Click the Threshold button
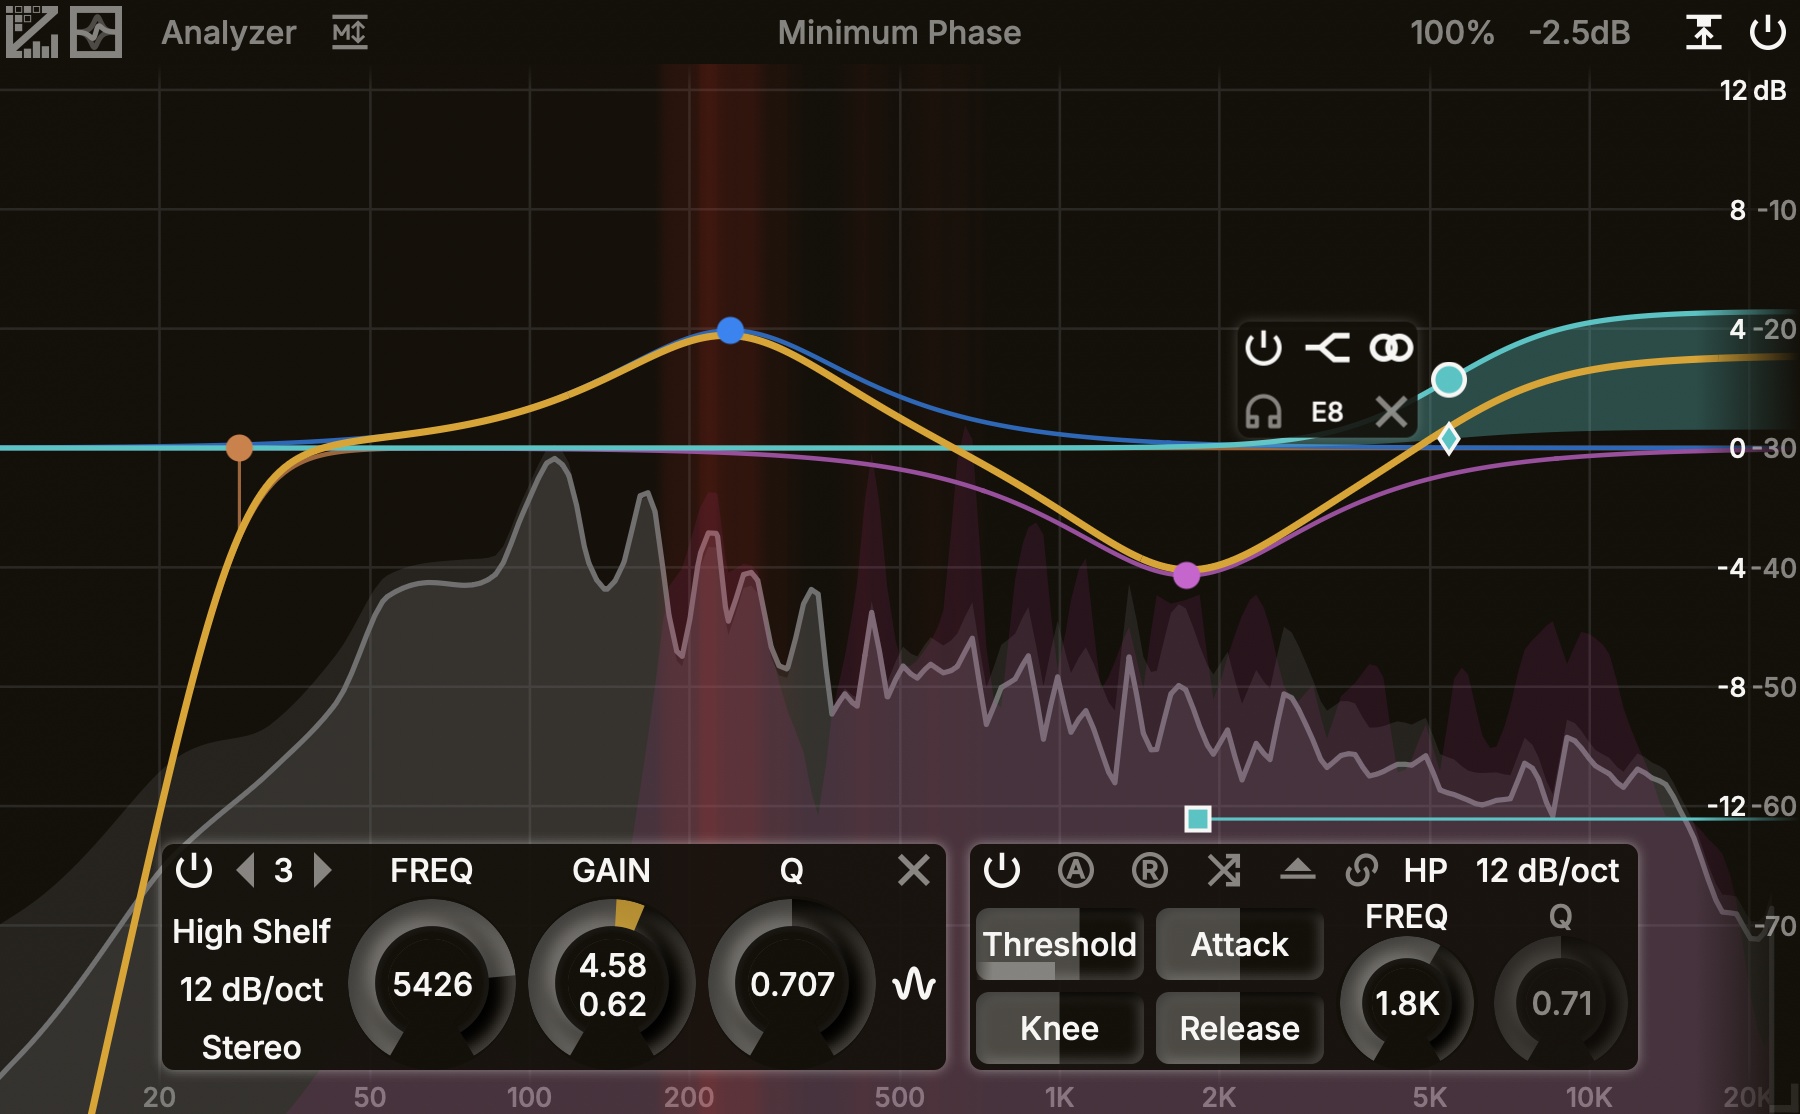1800x1114 pixels. coord(1060,944)
